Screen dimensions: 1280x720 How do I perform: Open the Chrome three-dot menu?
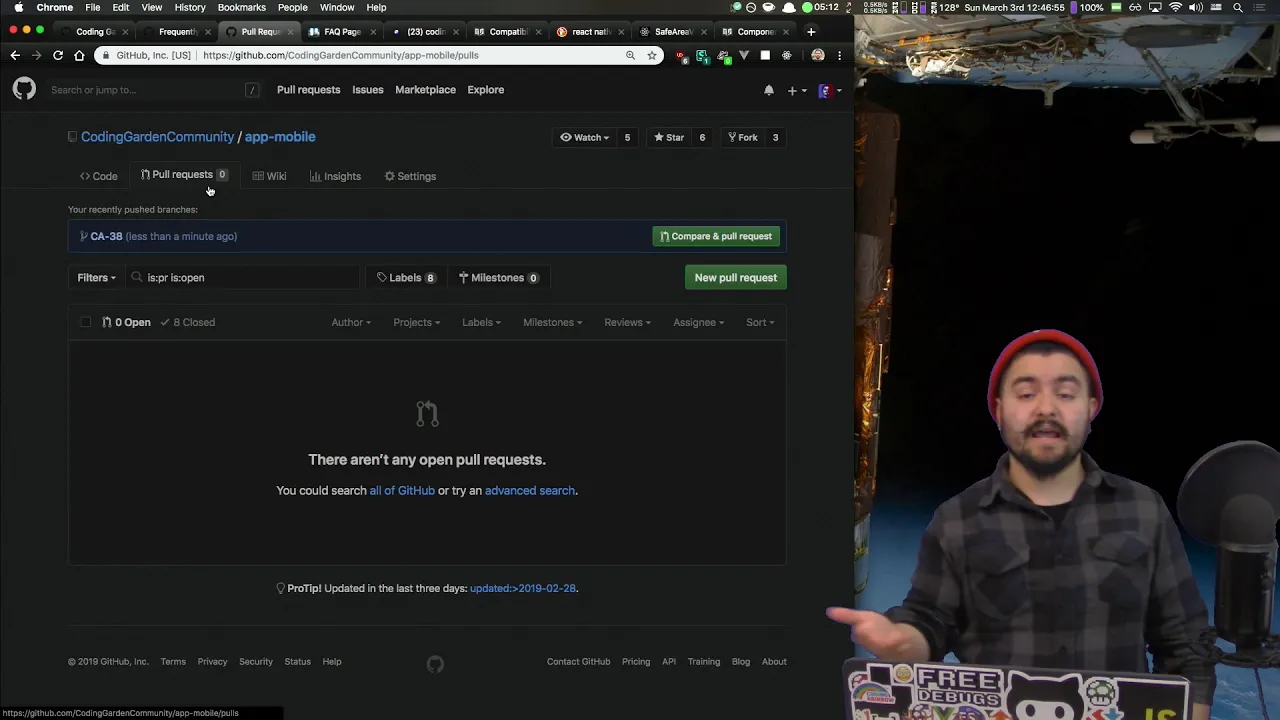[x=839, y=55]
